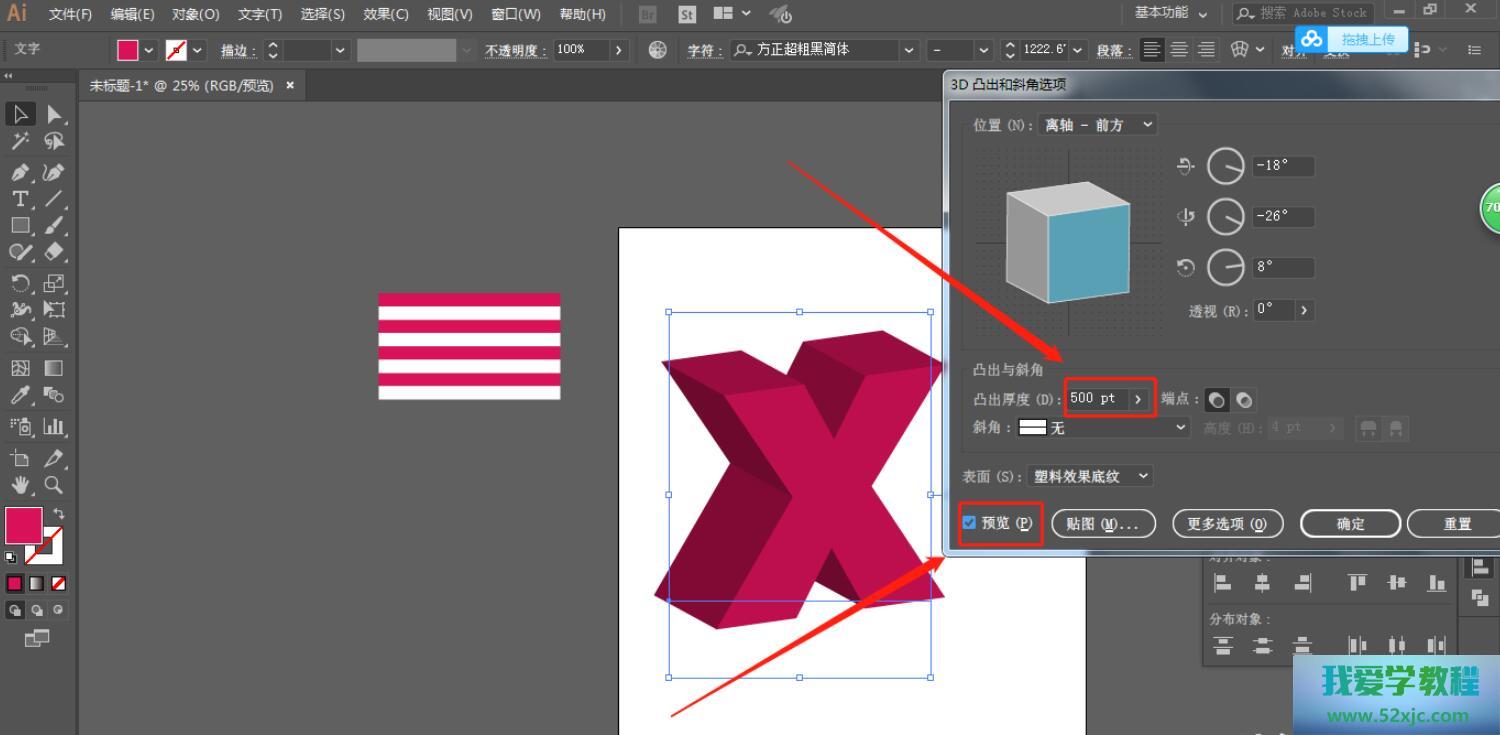The width and height of the screenshot is (1500, 735).
Task: Select the Direct Selection tool
Action: 54,114
